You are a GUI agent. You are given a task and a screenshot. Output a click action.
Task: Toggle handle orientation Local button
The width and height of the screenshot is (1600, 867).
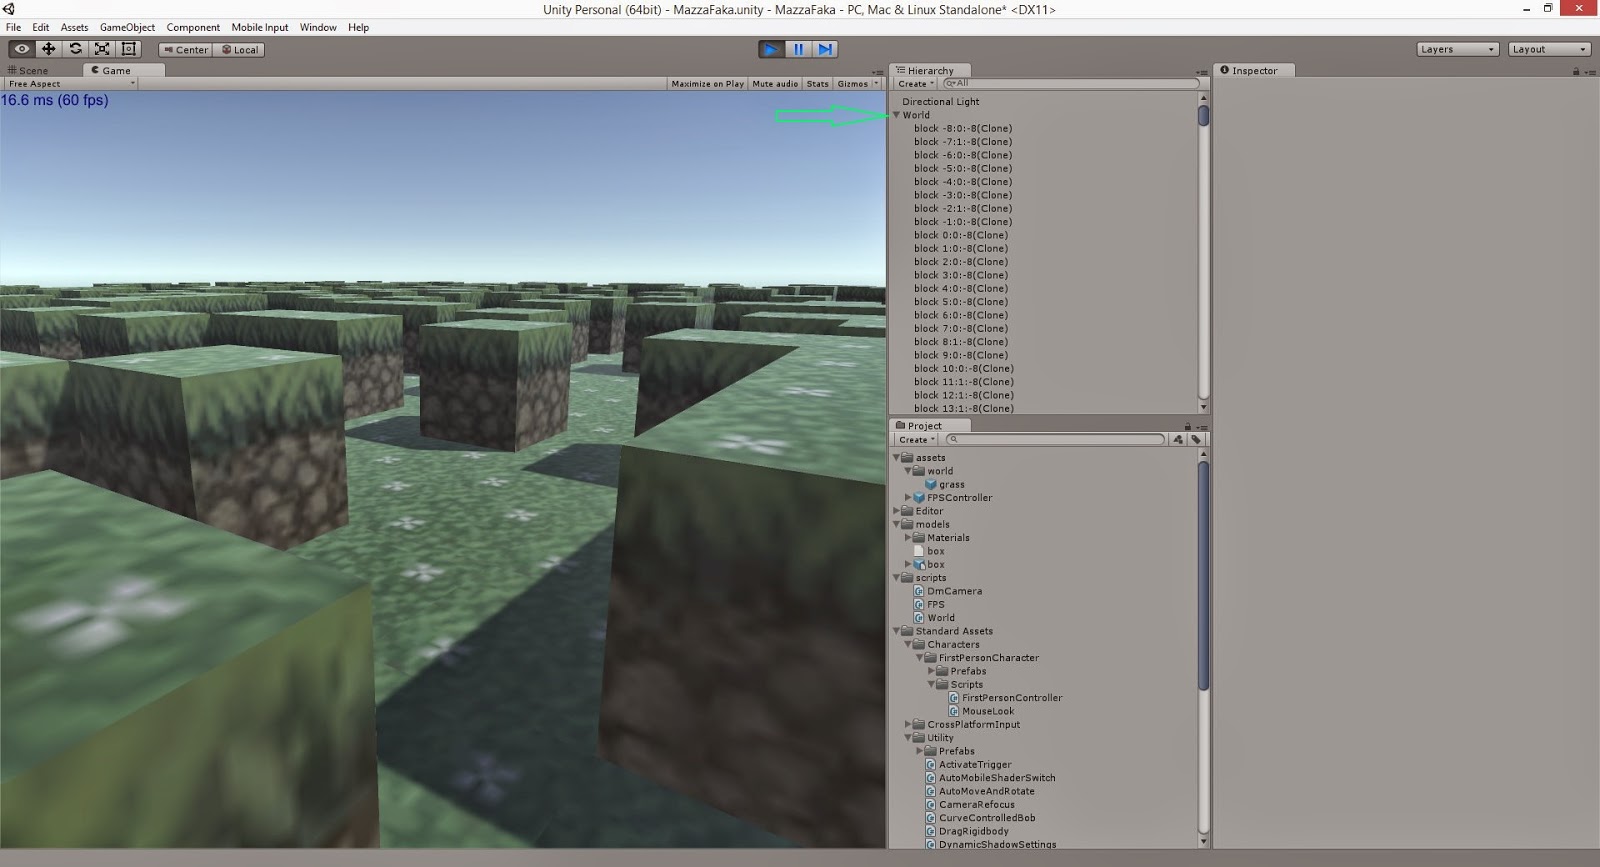pyautogui.click(x=239, y=49)
